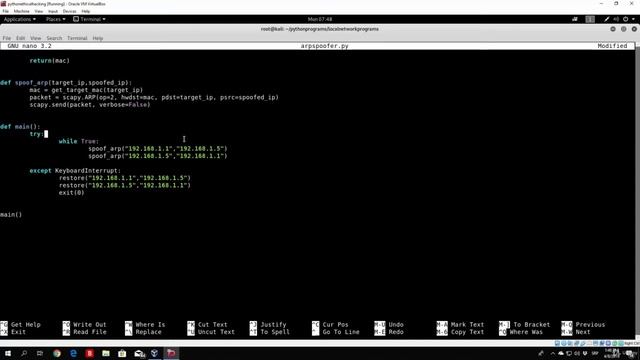Close the Kali terminal window

(x=634, y=29)
